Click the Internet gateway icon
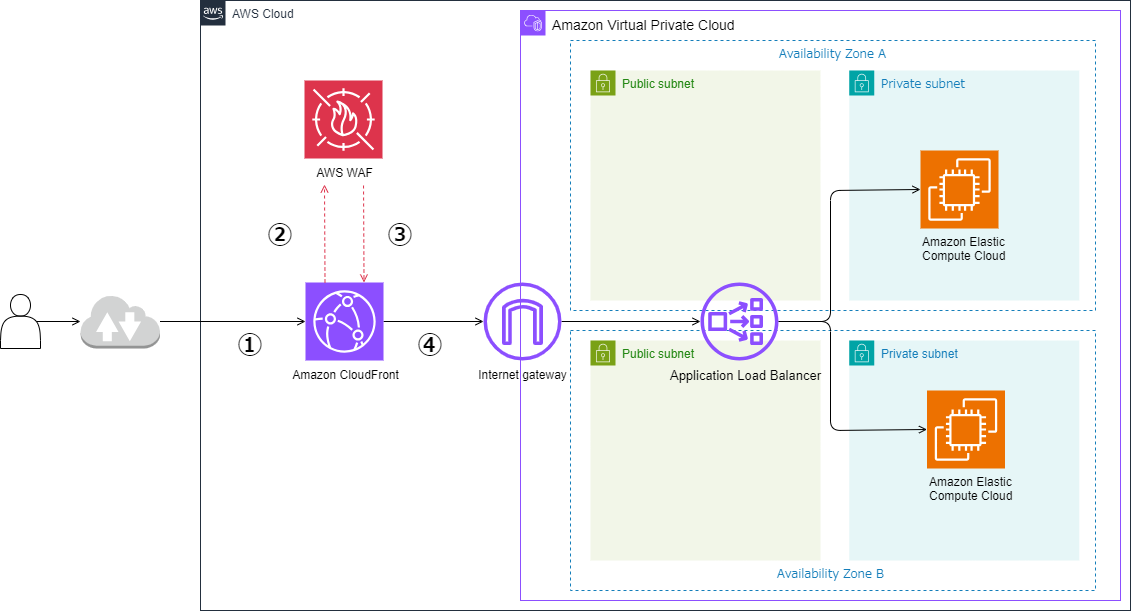The height and width of the screenshot is (611, 1132). point(522,321)
